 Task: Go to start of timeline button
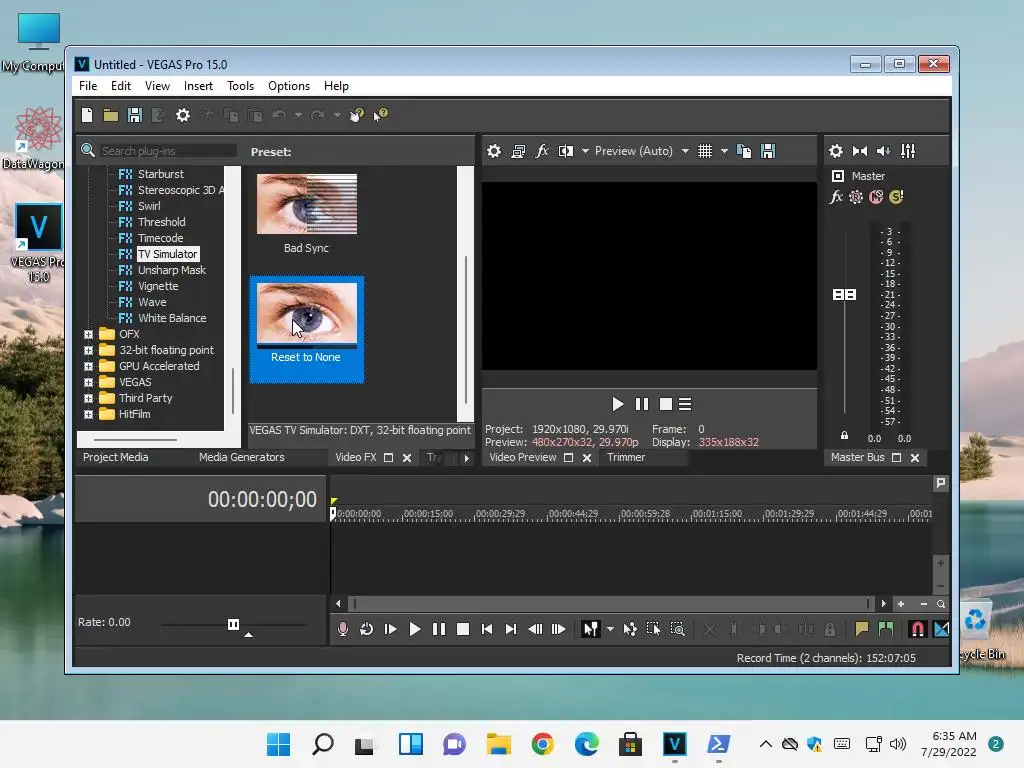point(487,629)
